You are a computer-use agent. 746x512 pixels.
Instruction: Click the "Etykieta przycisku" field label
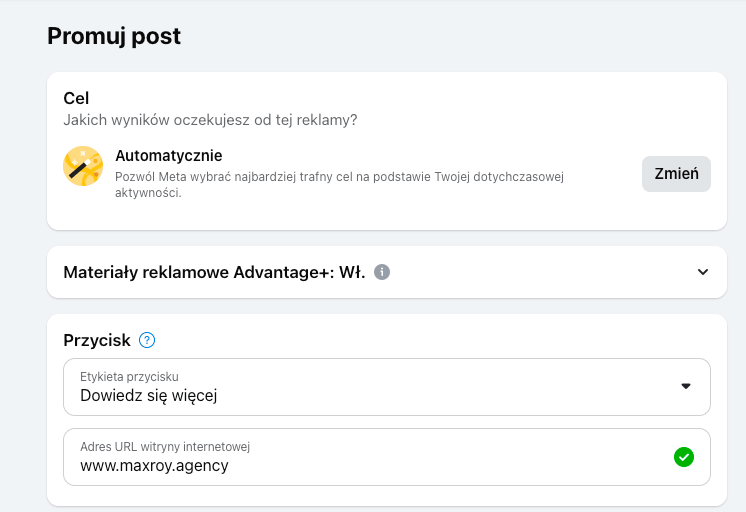coord(129,376)
